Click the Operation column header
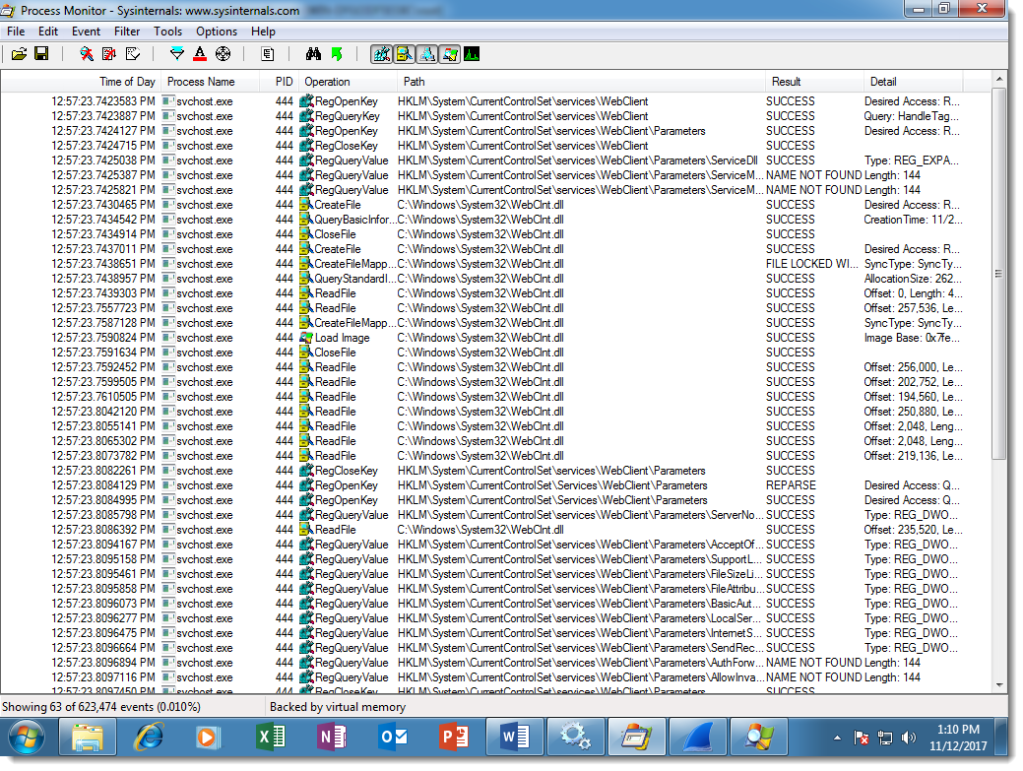This screenshot has height=771, width=1023. (328, 81)
